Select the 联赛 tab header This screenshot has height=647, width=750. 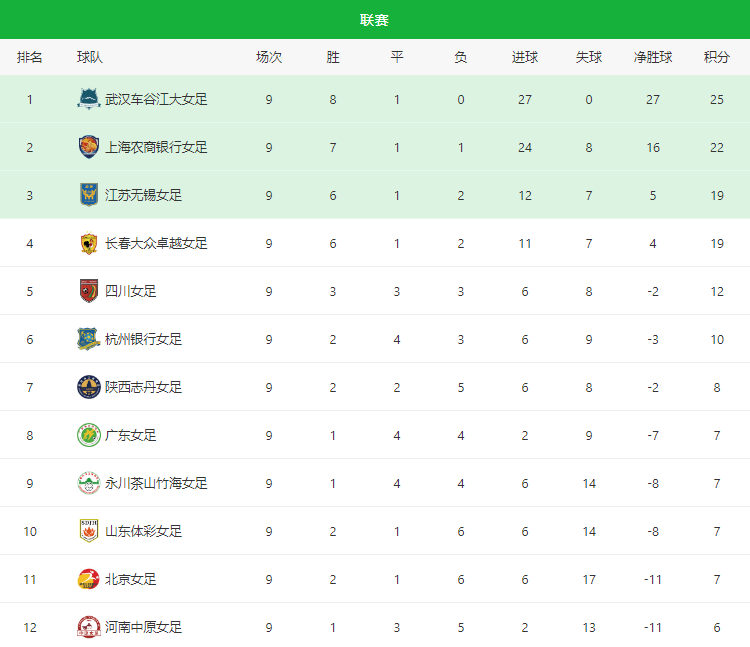(x=374, y=20)
